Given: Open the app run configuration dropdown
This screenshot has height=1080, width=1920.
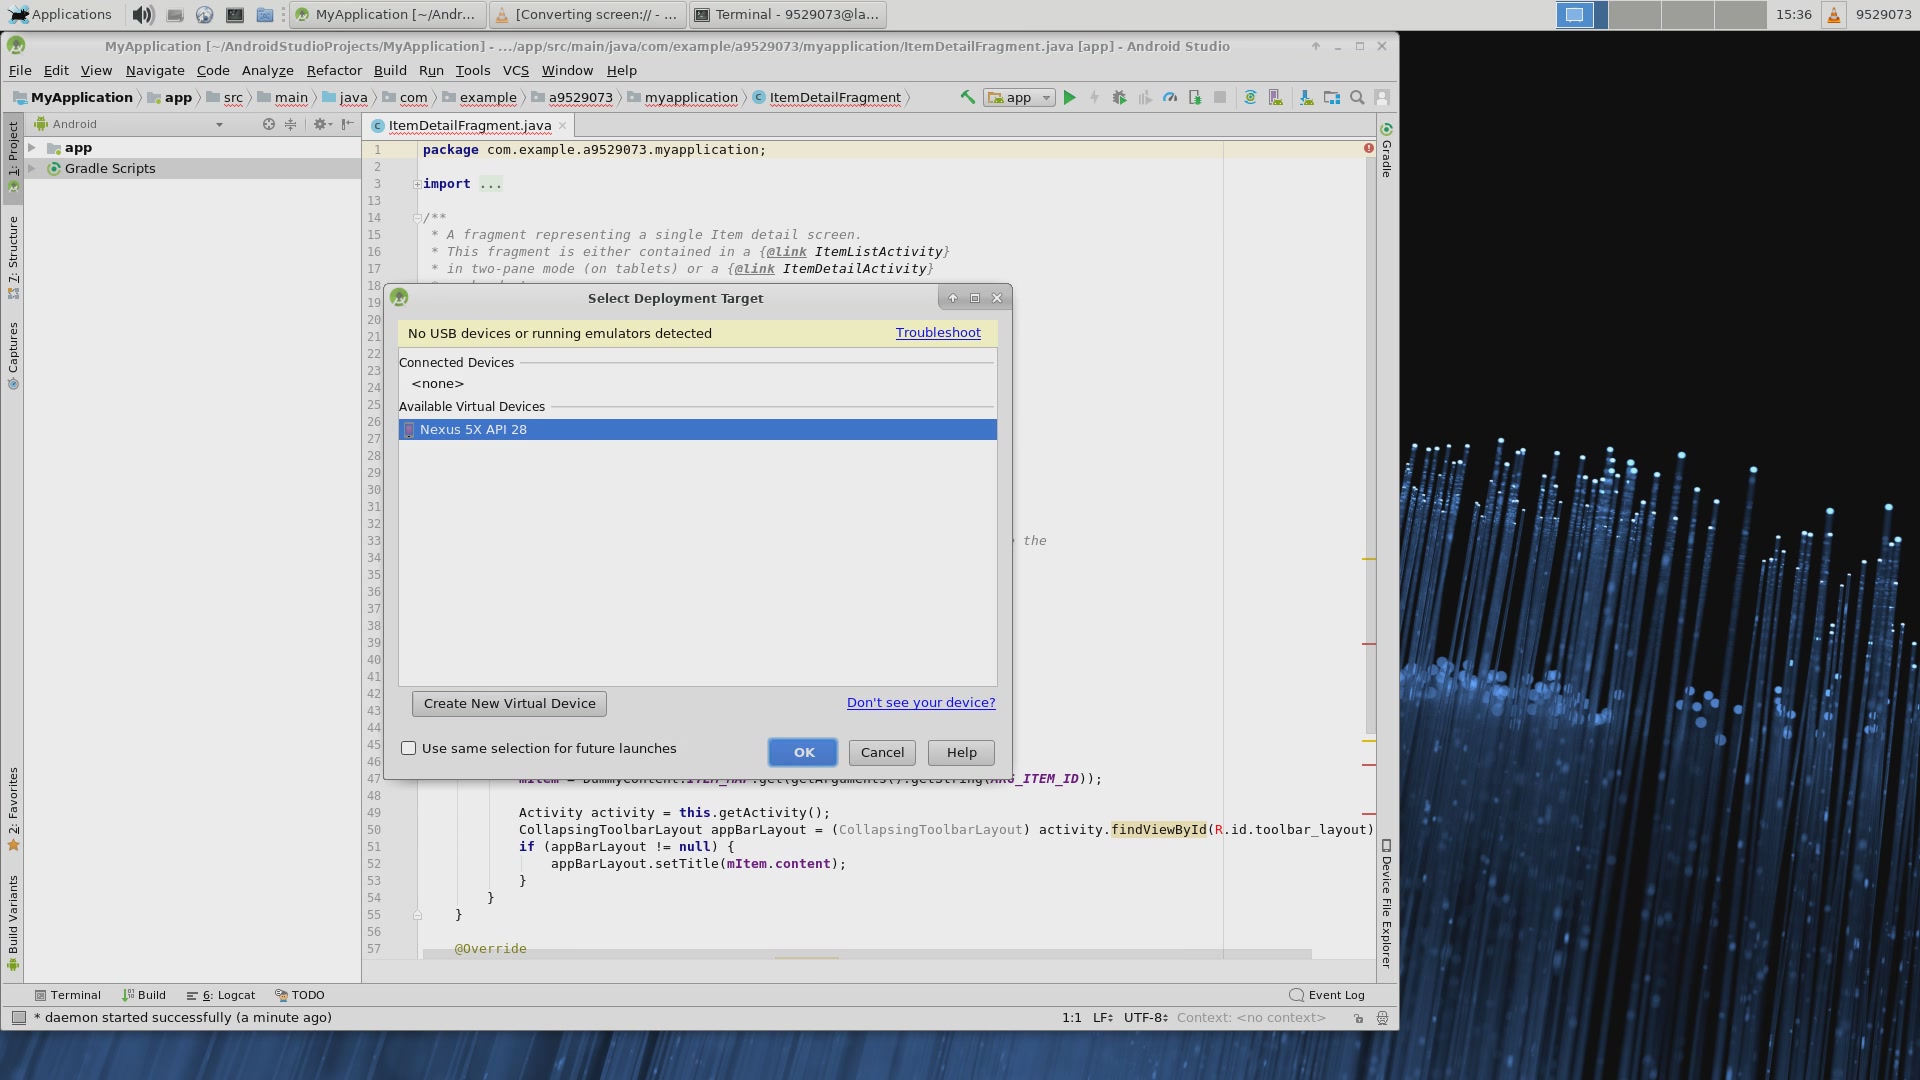Looking at the screenshot, I should pos(1019,97).
